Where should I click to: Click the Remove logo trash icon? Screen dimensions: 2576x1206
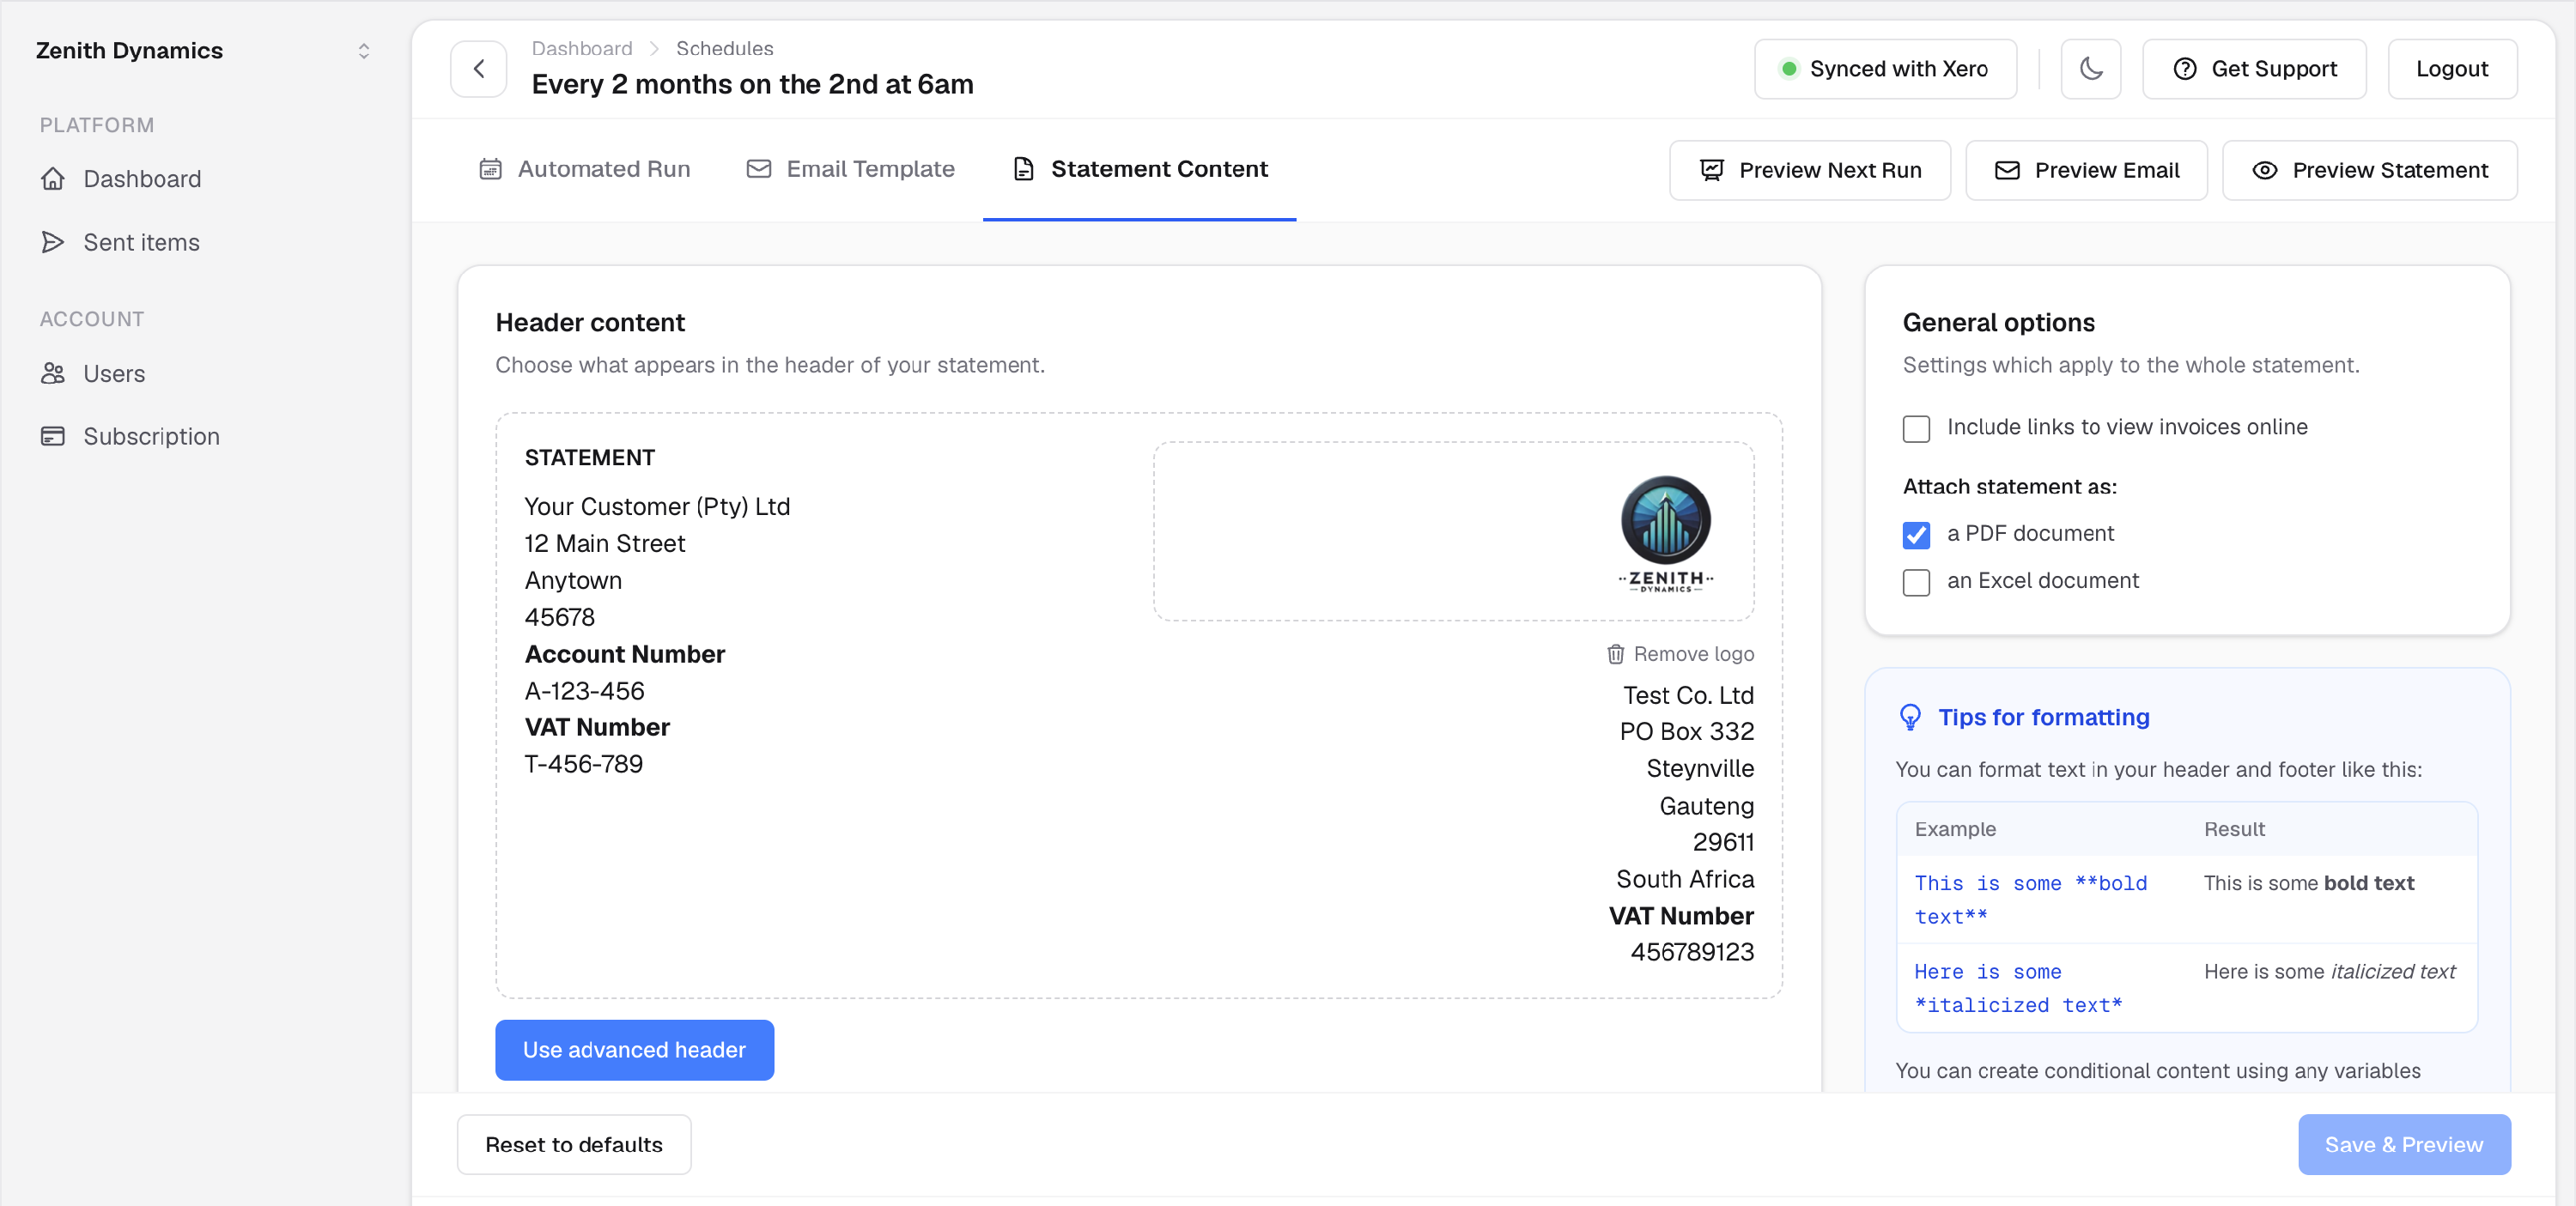1615,654
